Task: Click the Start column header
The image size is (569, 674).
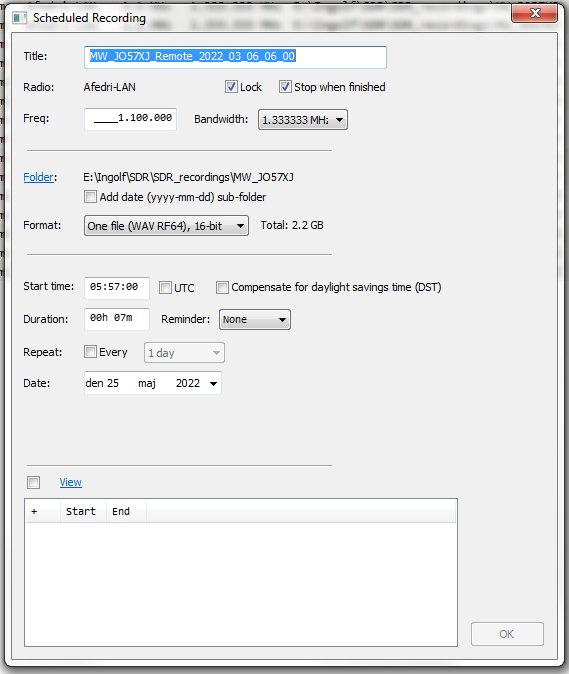Action: point(83,511)
